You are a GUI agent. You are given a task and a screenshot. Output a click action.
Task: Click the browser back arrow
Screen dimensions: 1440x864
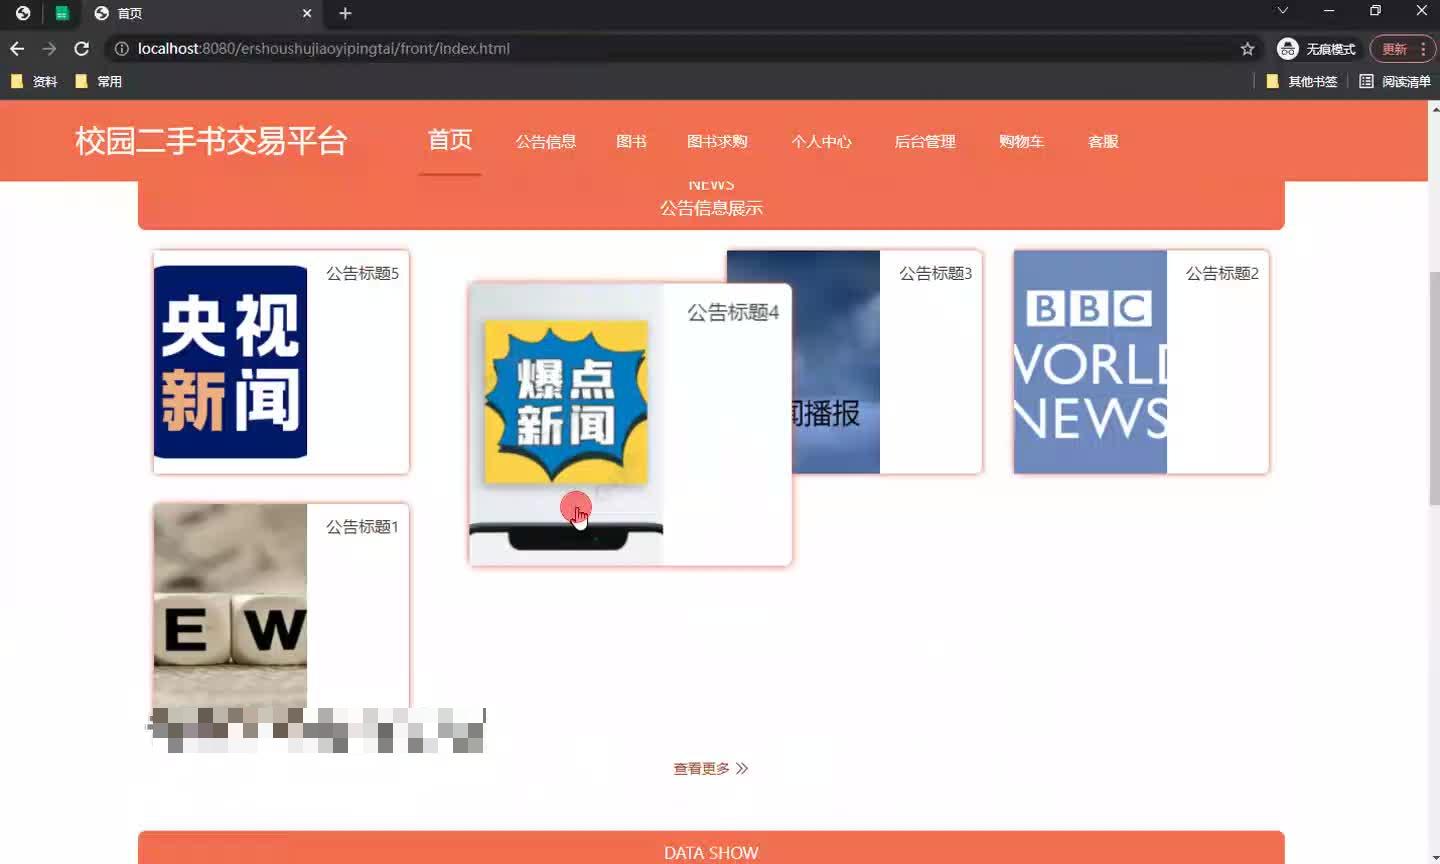pos(17,48)
